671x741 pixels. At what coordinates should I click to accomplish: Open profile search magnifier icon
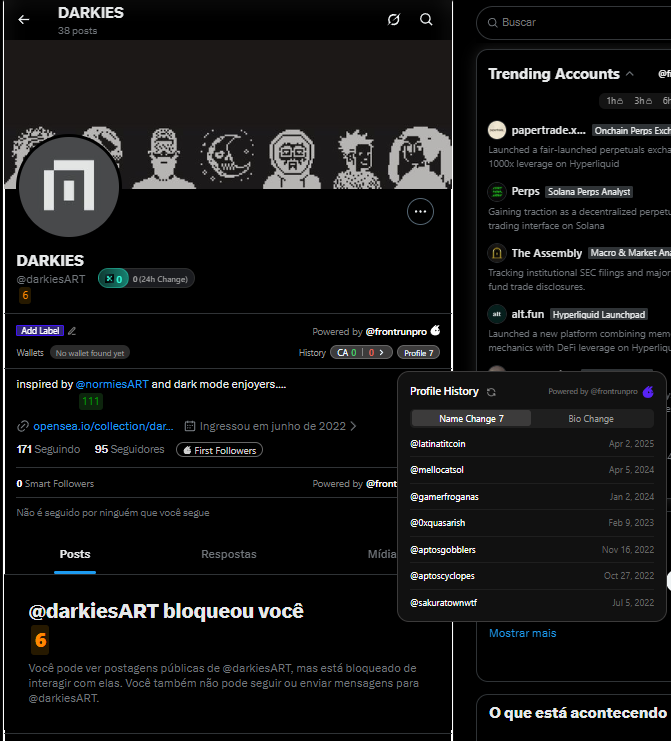(426, 19)
